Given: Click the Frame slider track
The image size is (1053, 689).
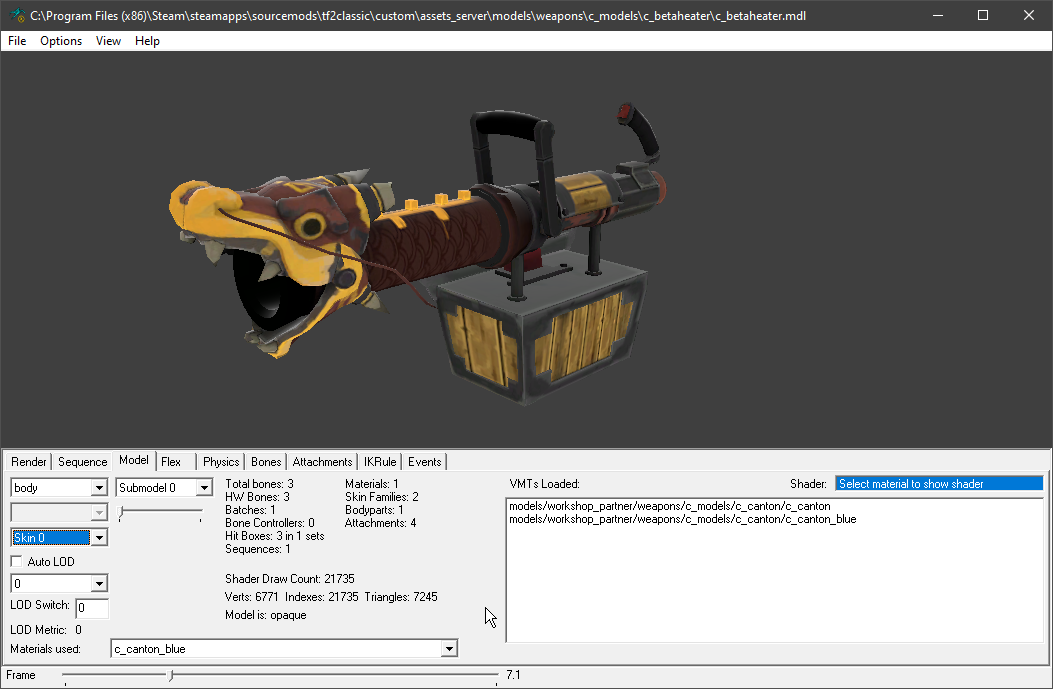Looking at the screenshot, I should [x=280, y=675].
